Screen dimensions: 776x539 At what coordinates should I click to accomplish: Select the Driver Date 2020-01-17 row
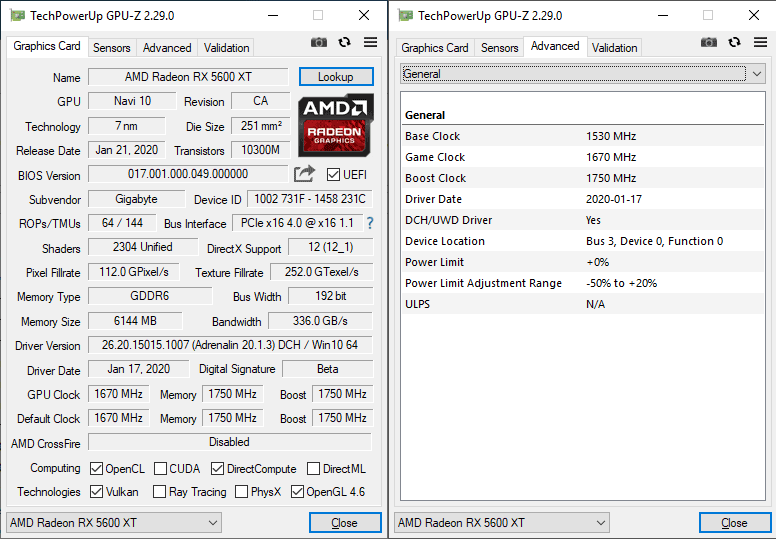pos(582,199)
